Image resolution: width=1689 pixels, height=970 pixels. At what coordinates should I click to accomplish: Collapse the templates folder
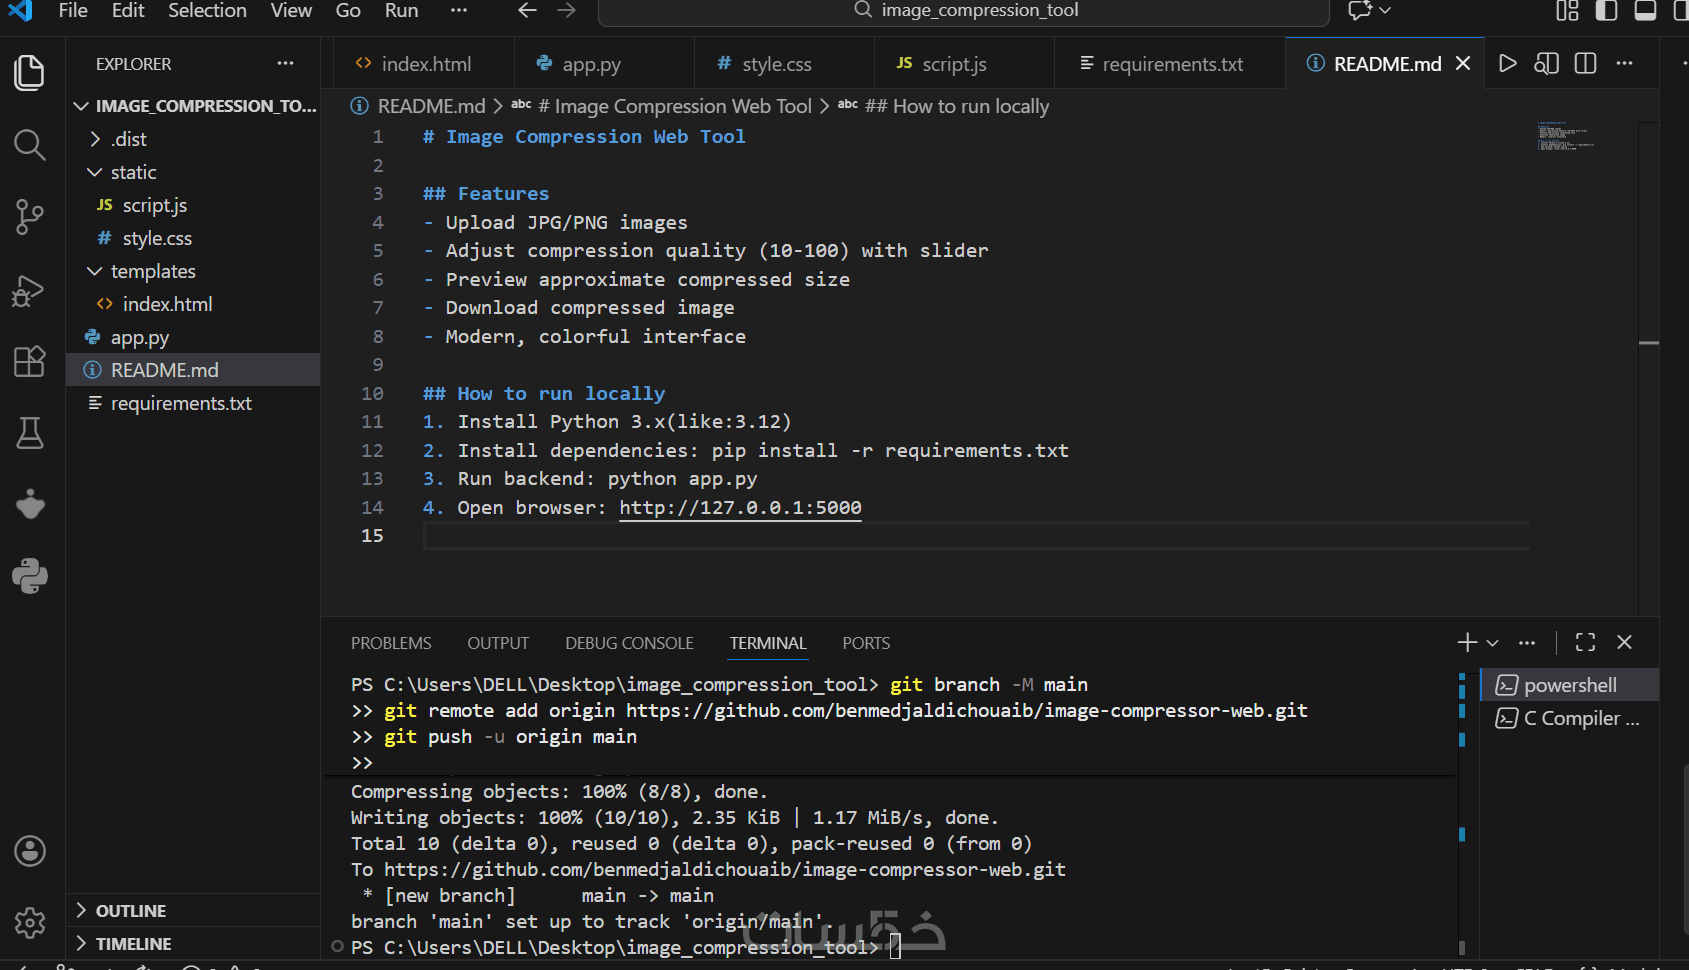tap(153, 271)
